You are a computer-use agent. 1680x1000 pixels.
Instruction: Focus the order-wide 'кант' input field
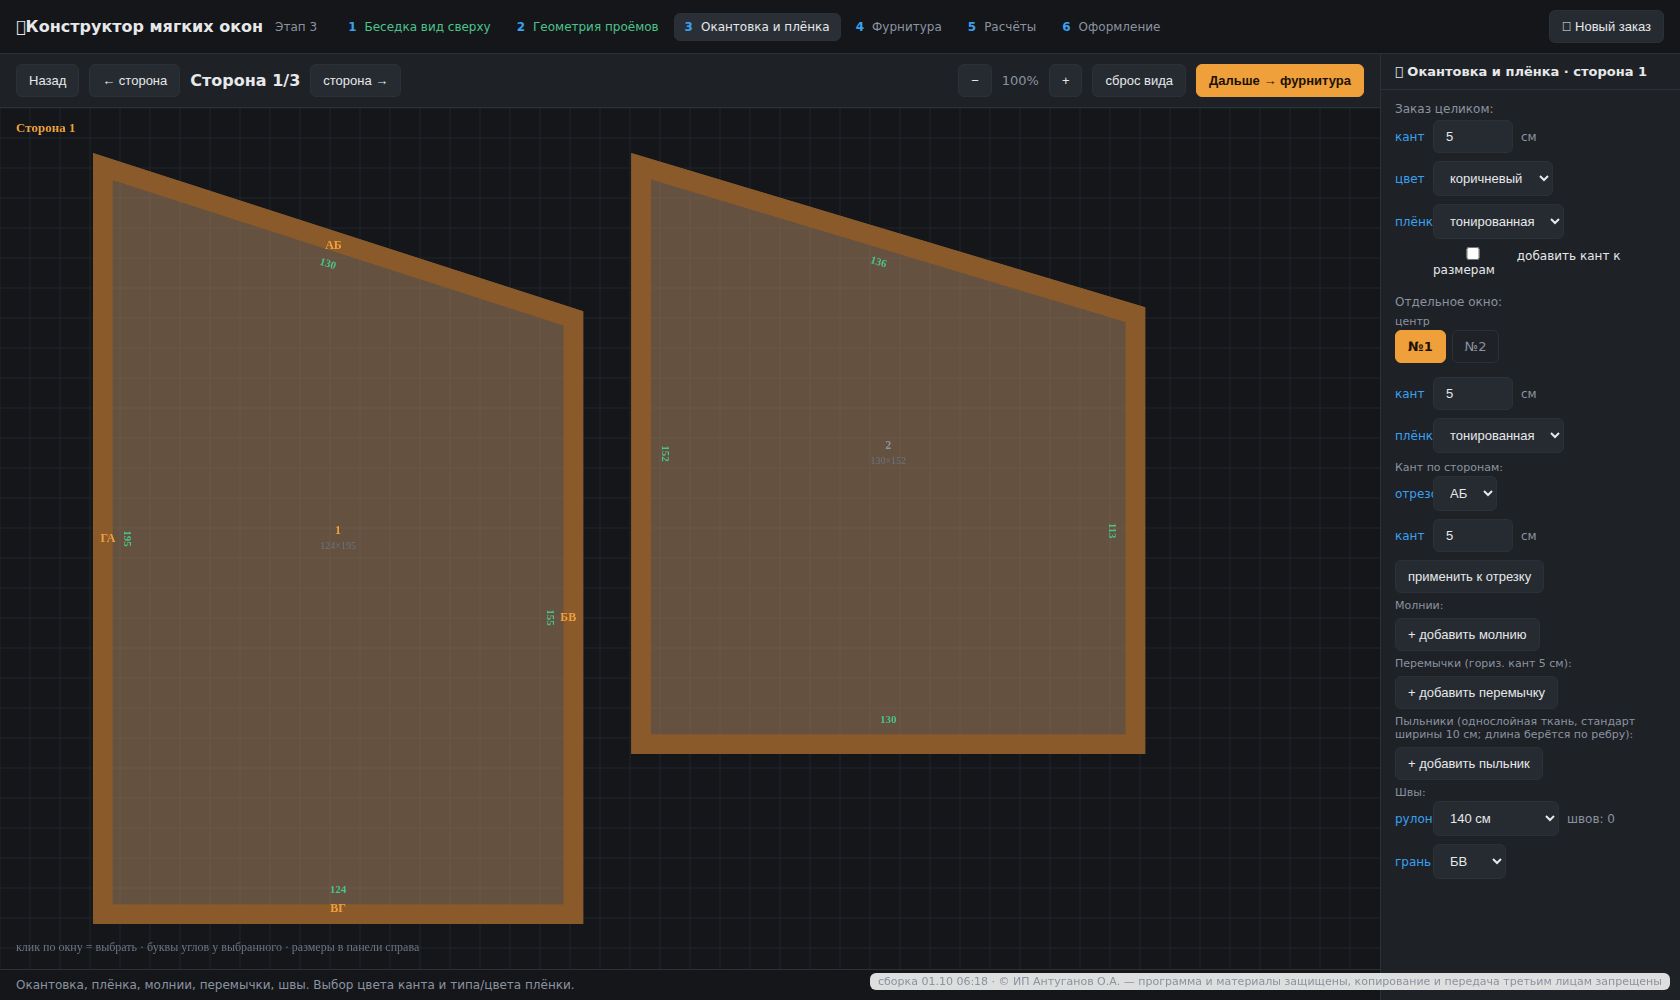[1473, 137]
